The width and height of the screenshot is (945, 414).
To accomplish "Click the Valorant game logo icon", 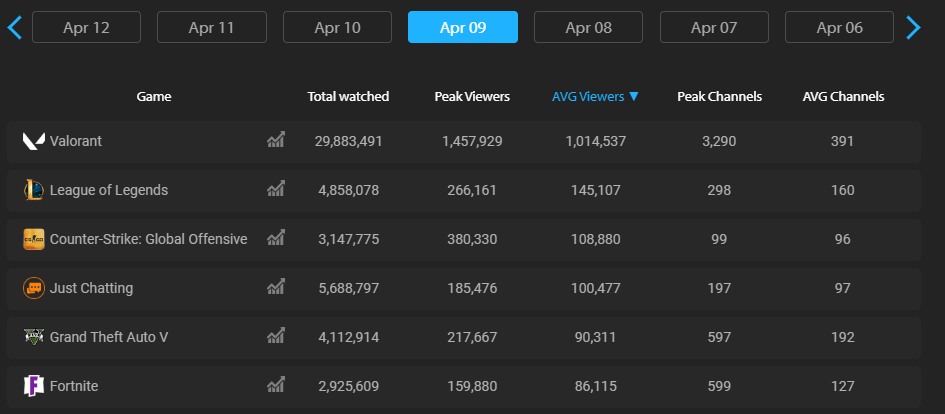I will pos(34,141).
